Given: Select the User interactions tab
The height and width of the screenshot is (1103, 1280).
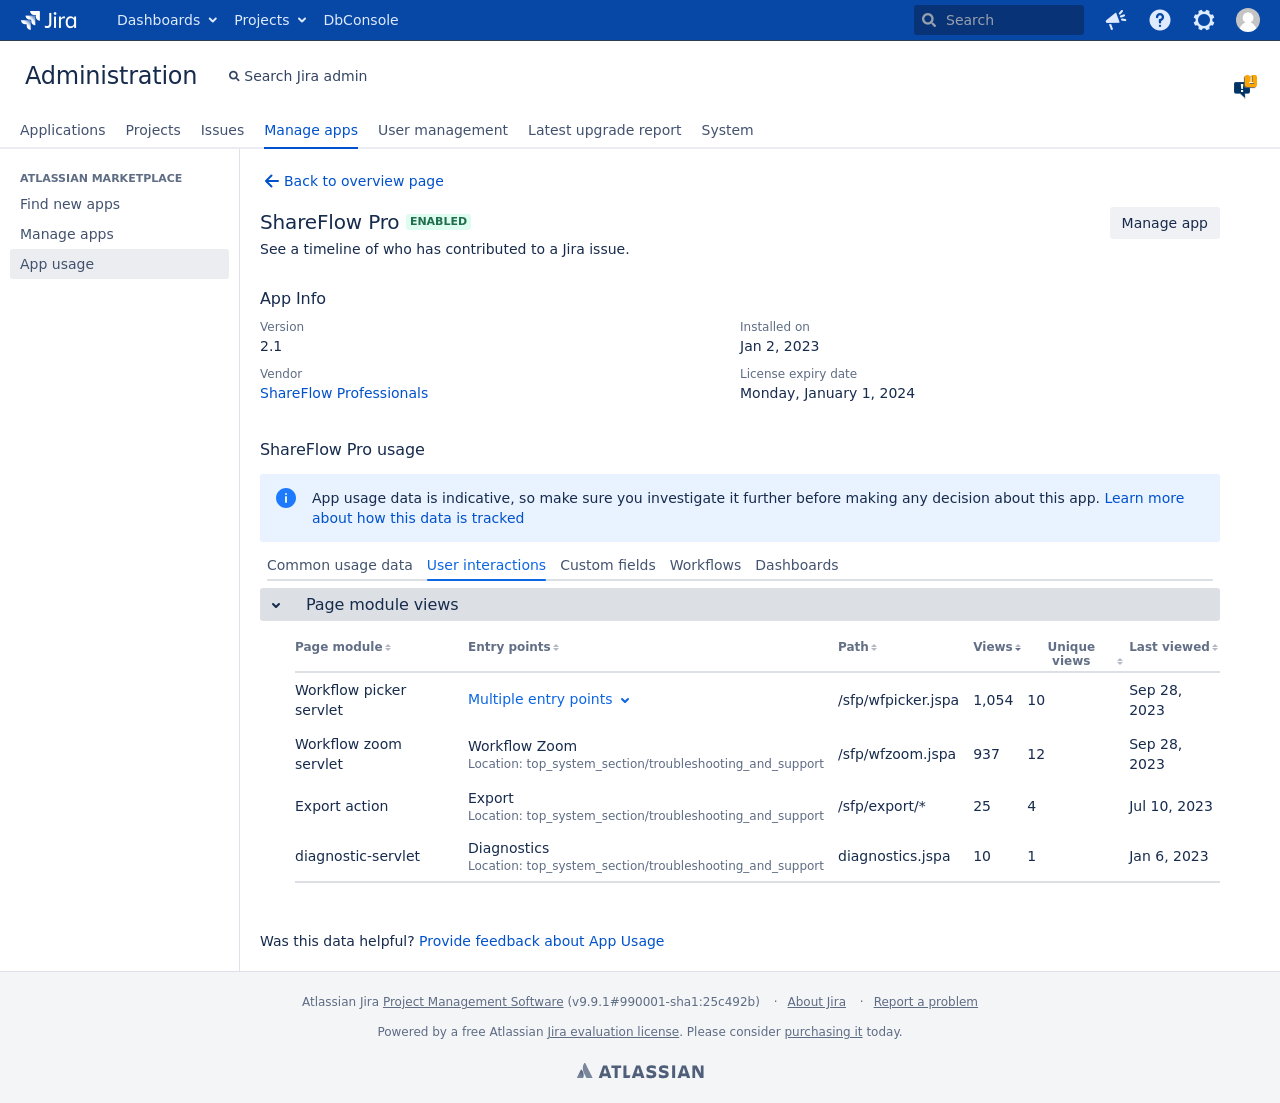Looking at the screenshot, I should click(486, 565).
